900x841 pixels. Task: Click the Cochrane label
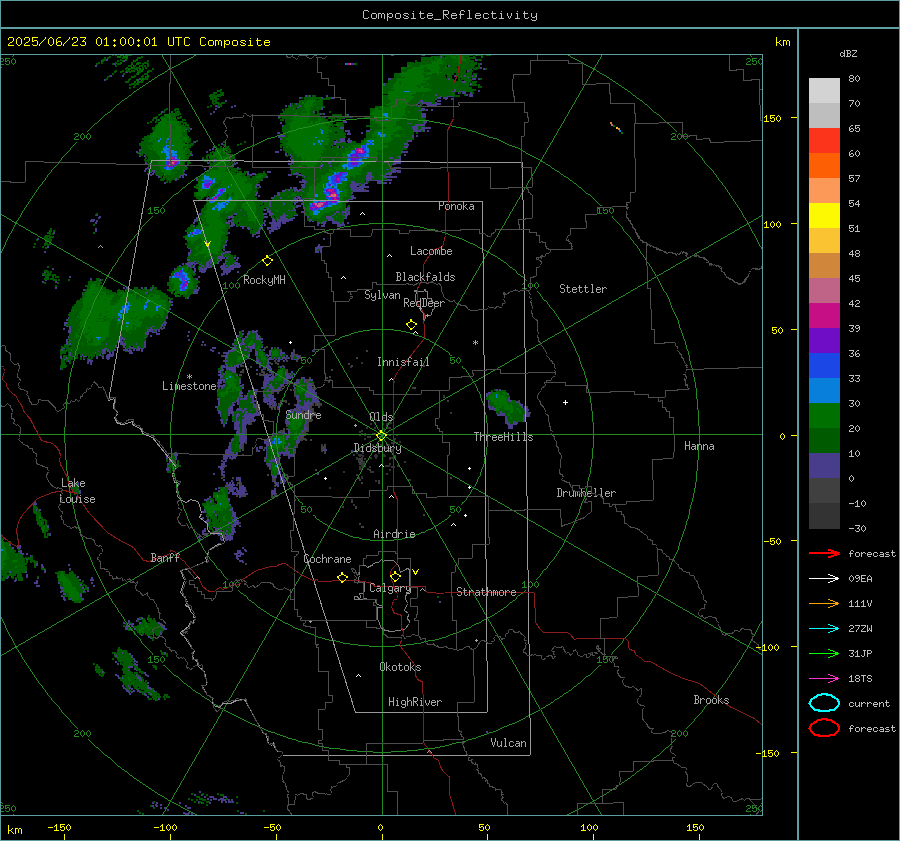click(x=327, y=559)
